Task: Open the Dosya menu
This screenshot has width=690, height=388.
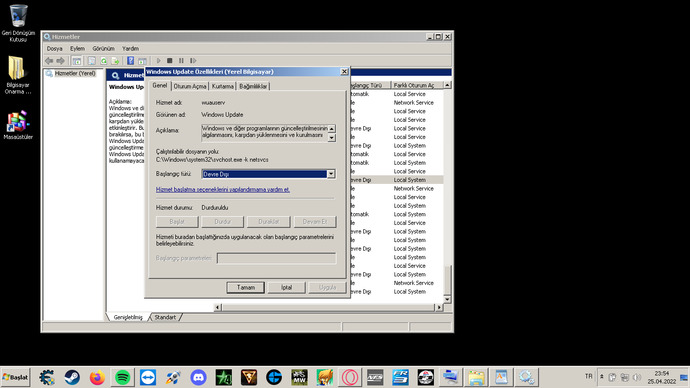Action: pos(55,48)
